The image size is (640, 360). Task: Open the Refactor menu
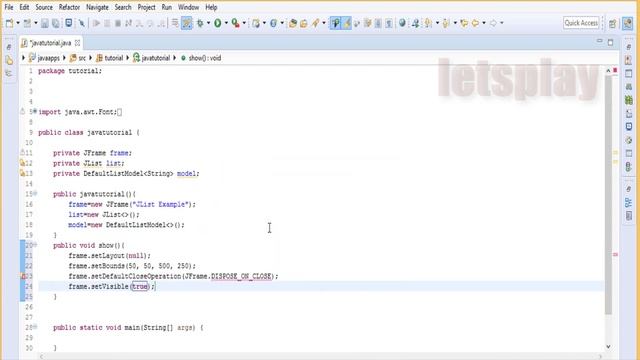pyautogui.click(x=69, y=7)
